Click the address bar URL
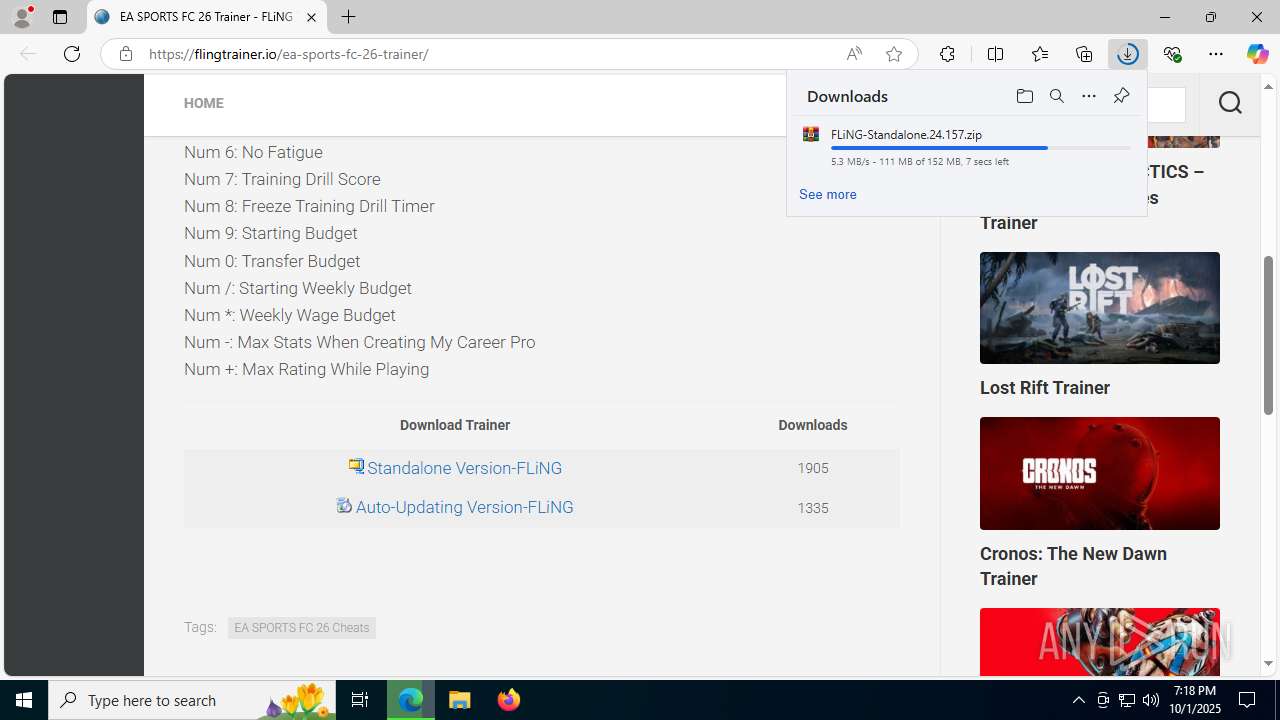 (x=289, y=54)
